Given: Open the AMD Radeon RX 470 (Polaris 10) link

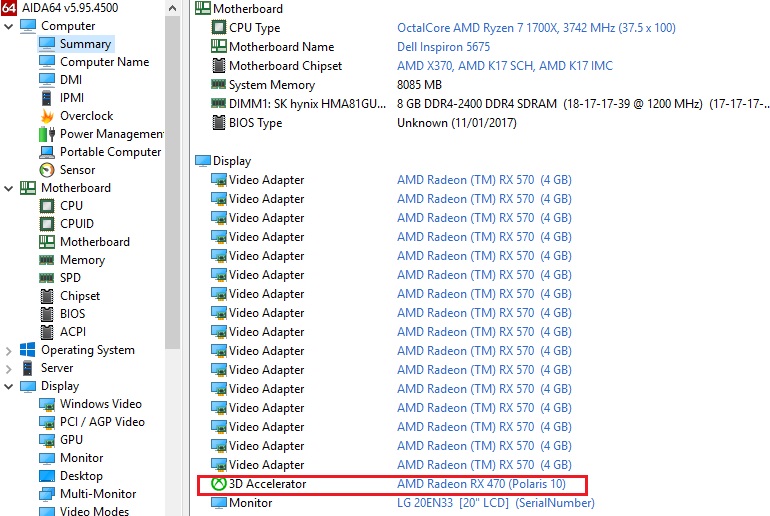Looking at the screenshot, I should pyautogui.click(x=481, y=484).
